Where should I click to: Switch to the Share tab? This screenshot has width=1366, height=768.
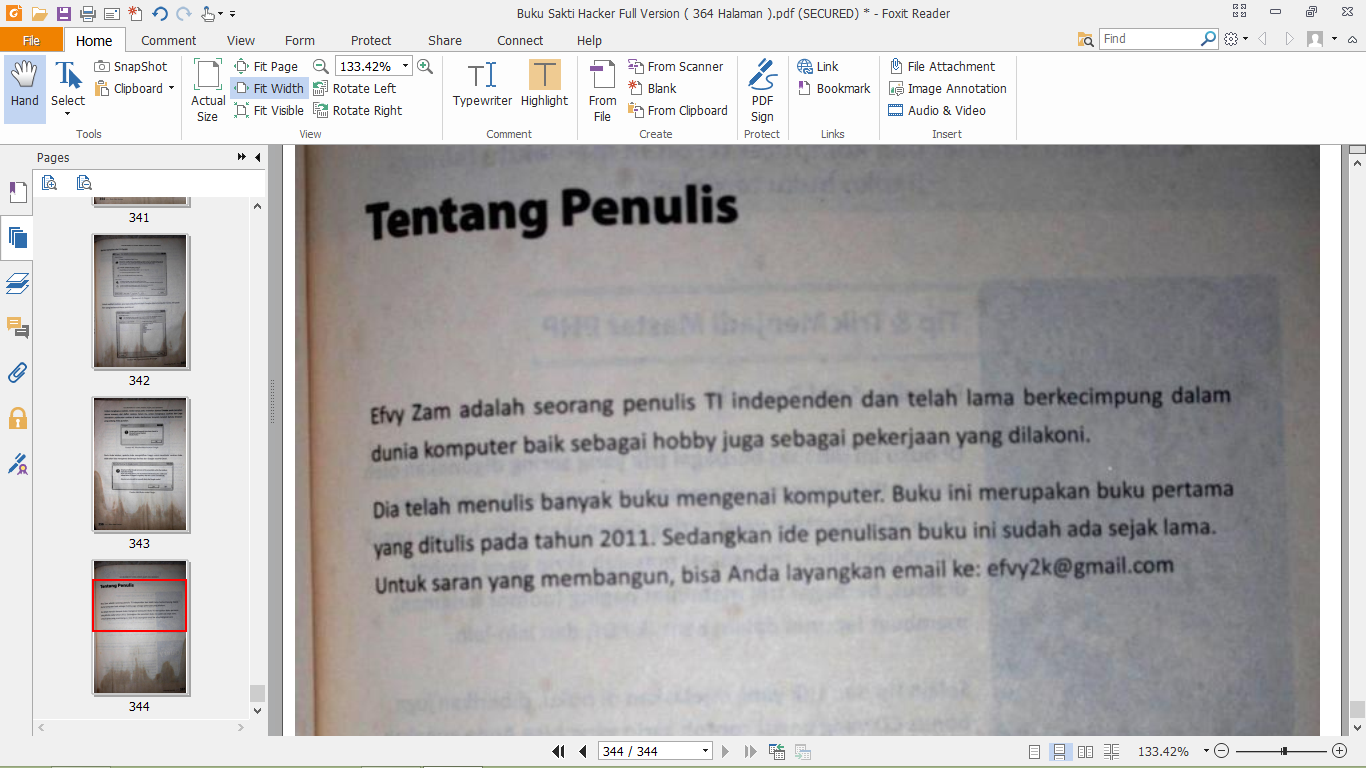point(445,40)
